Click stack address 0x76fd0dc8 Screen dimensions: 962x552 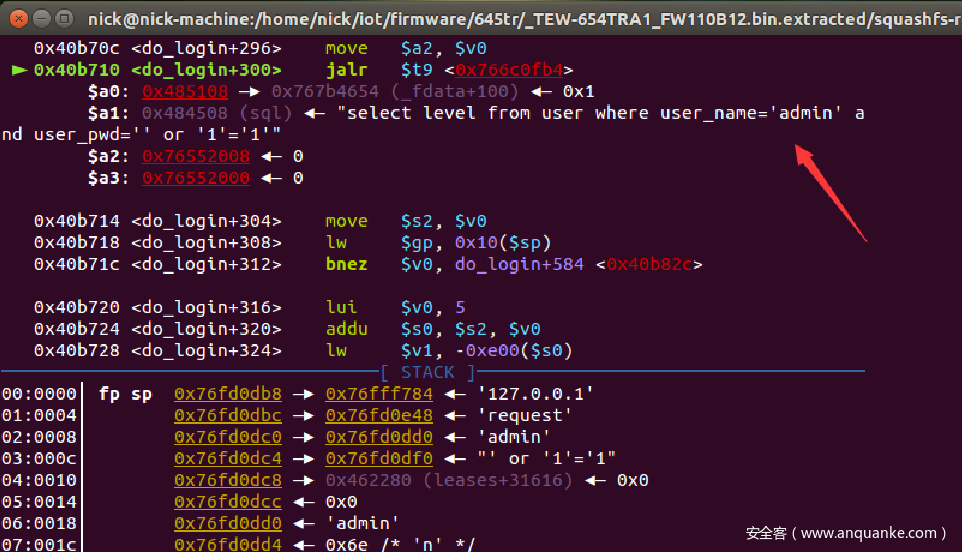[x=228, y=480]
